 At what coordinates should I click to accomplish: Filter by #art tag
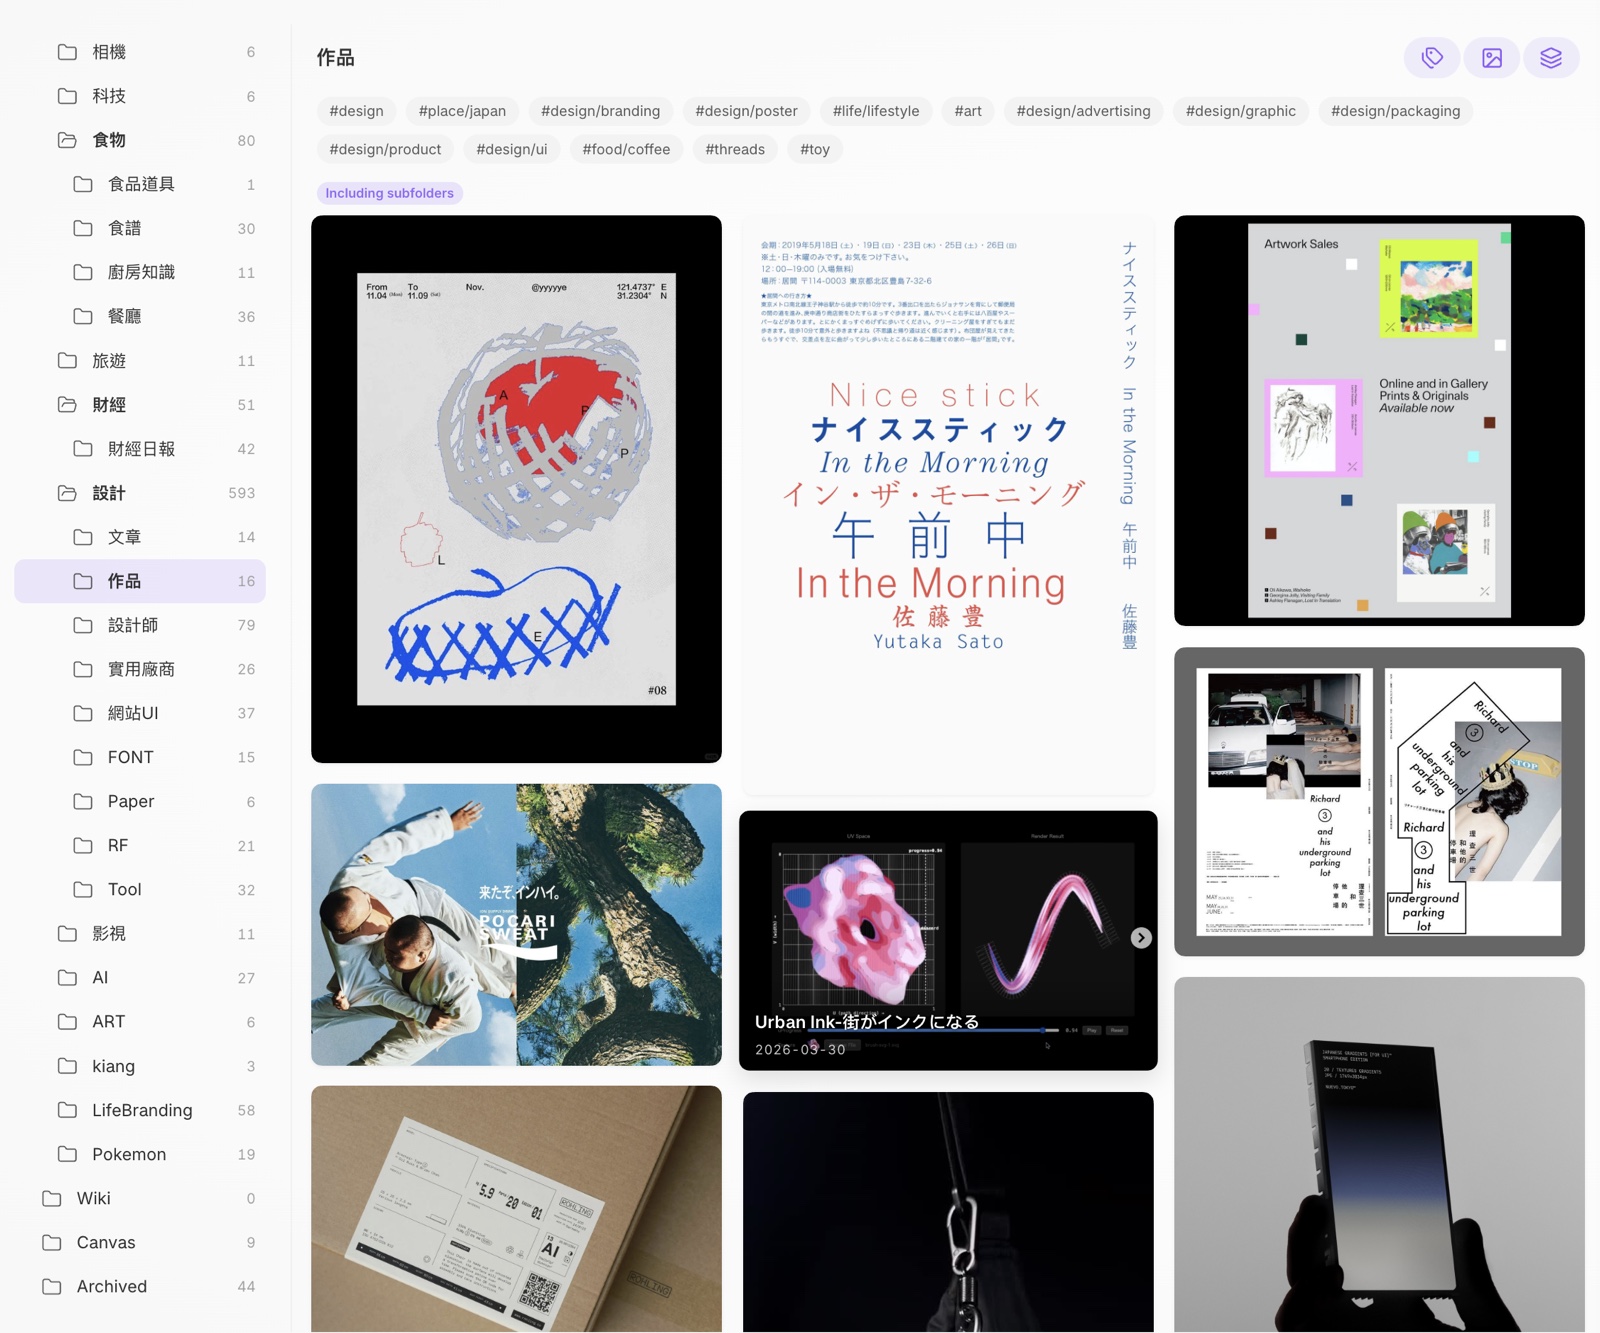click(968, 111)
